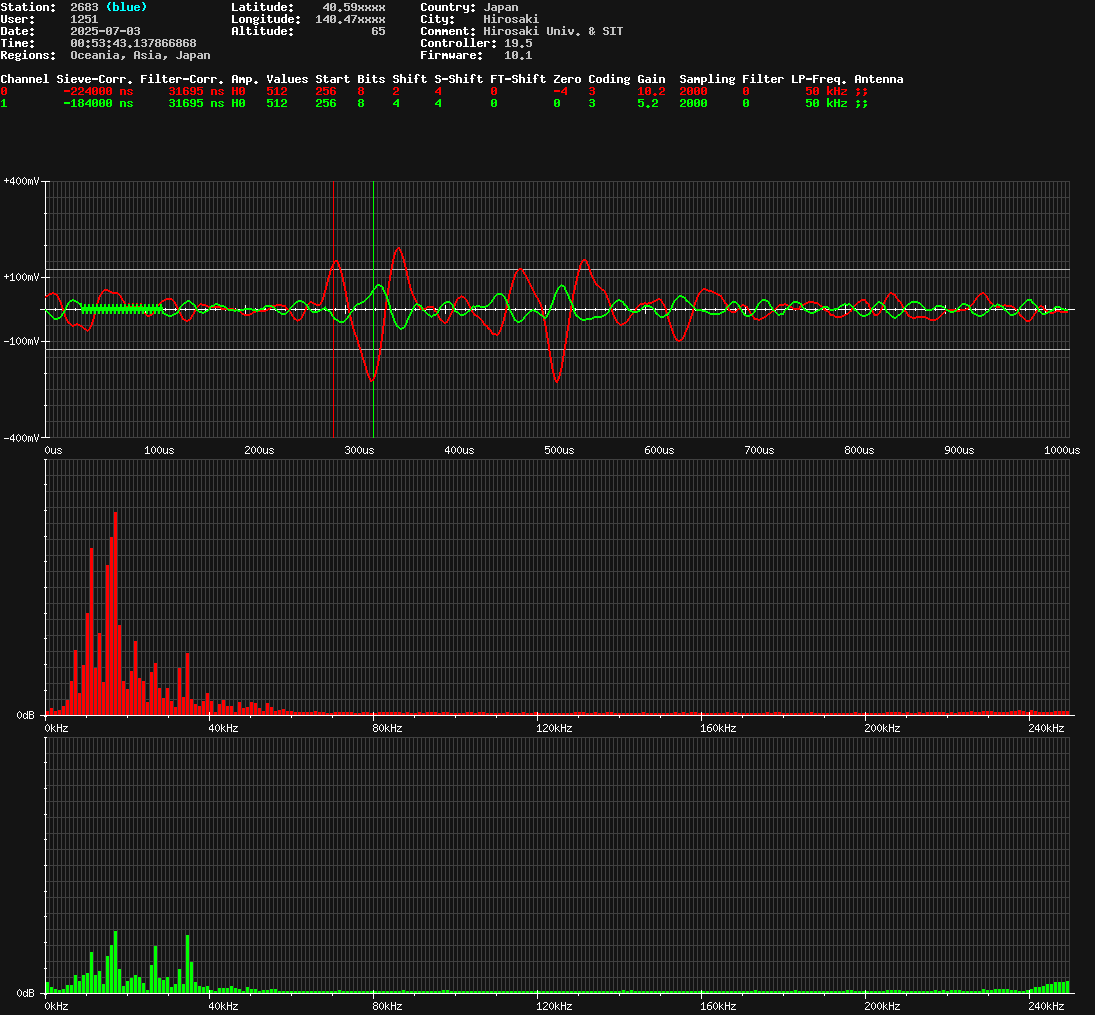Click the "Sampling" column header

click(707, 80)
